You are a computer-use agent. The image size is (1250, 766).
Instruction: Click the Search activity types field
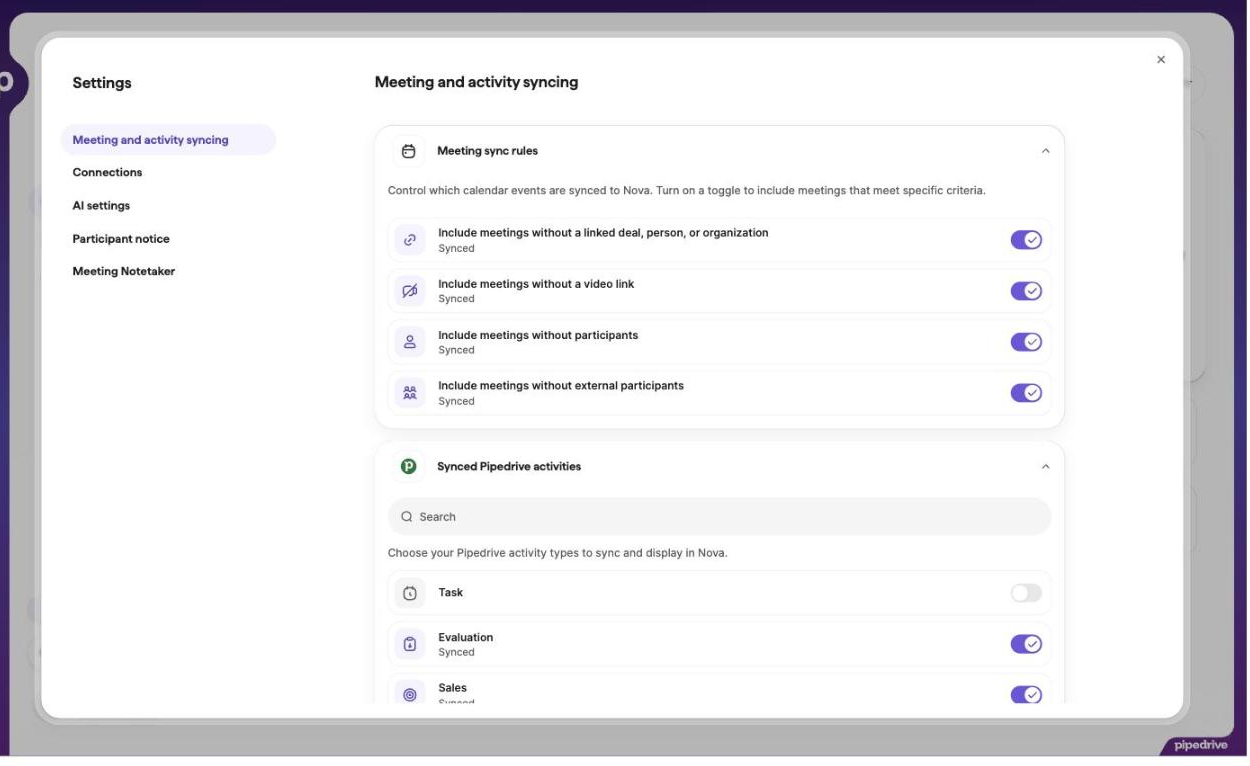[x=719, y=517]
